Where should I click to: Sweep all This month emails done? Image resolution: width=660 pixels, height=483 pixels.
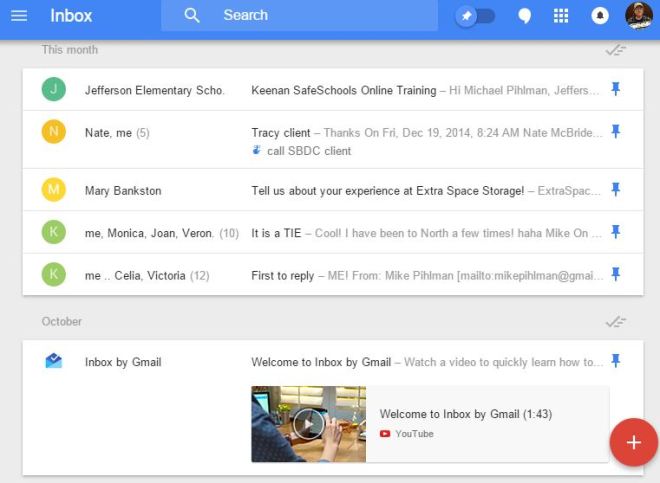tap(616, 50)
